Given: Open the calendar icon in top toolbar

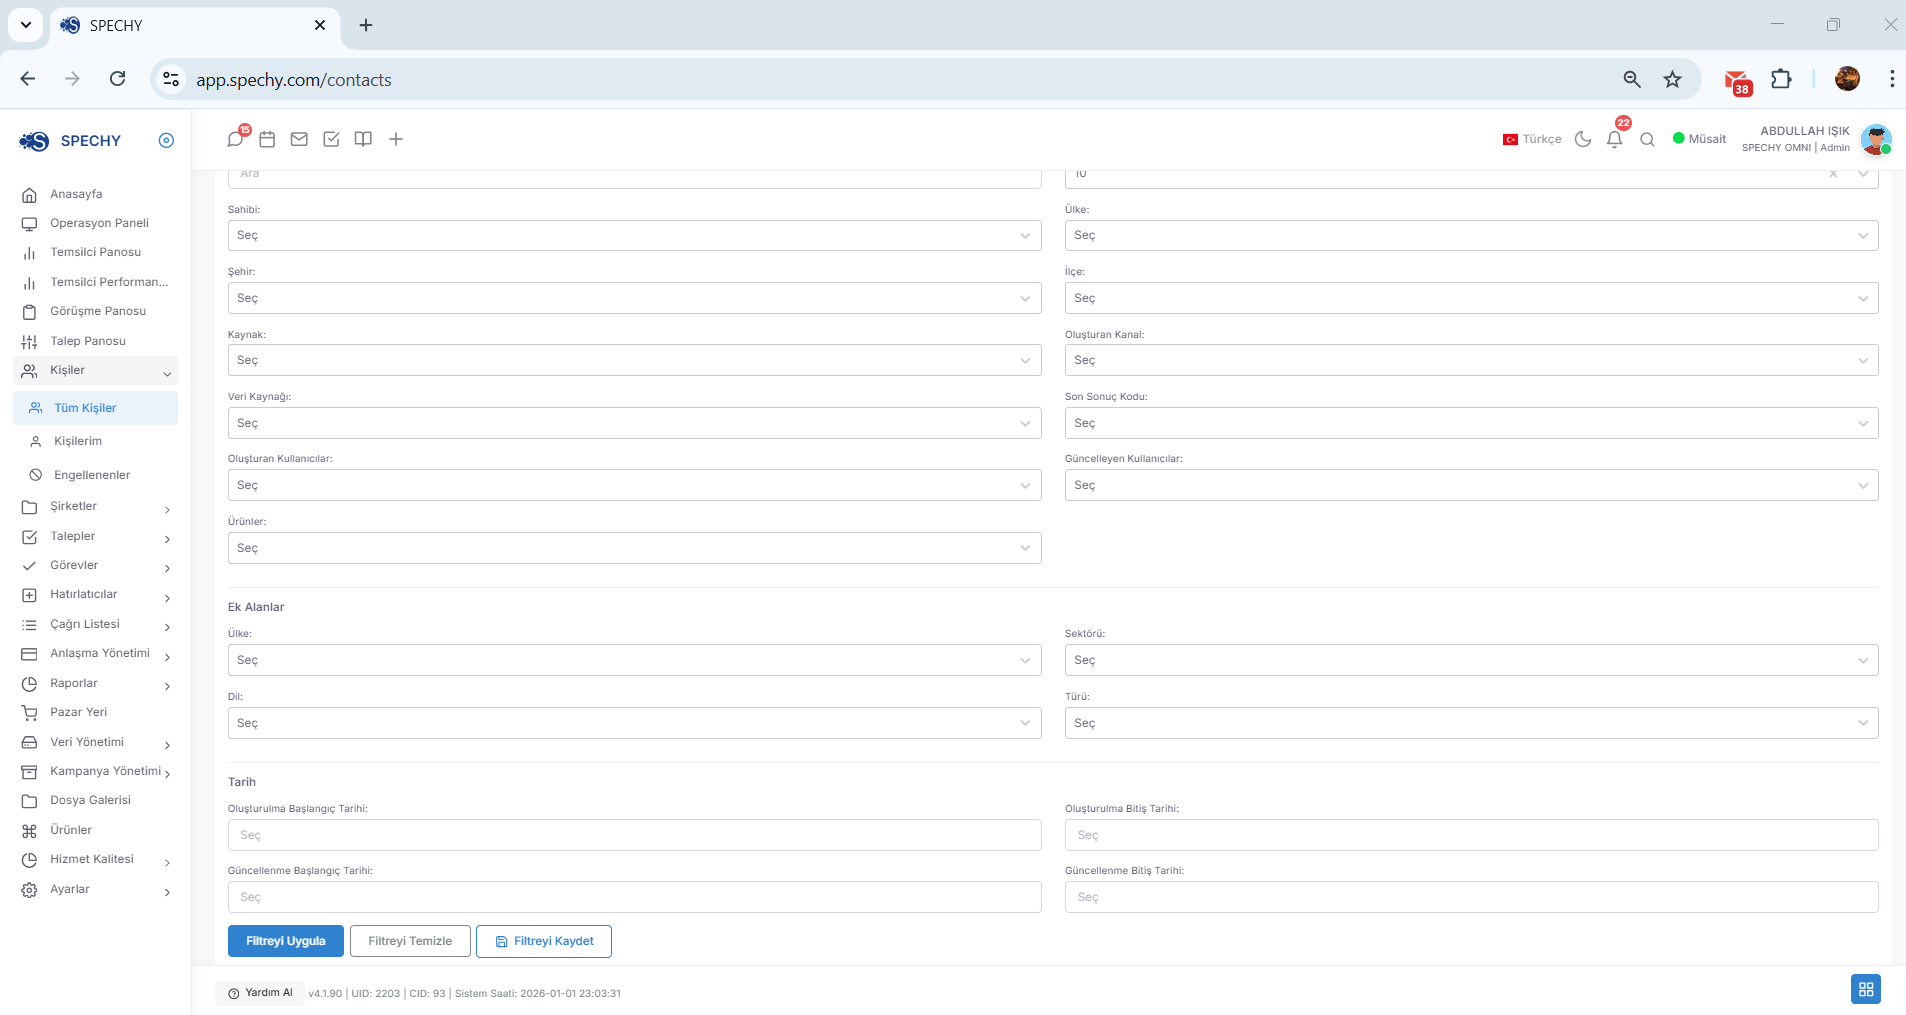Looking at the screenshot, I should point(267,139).
